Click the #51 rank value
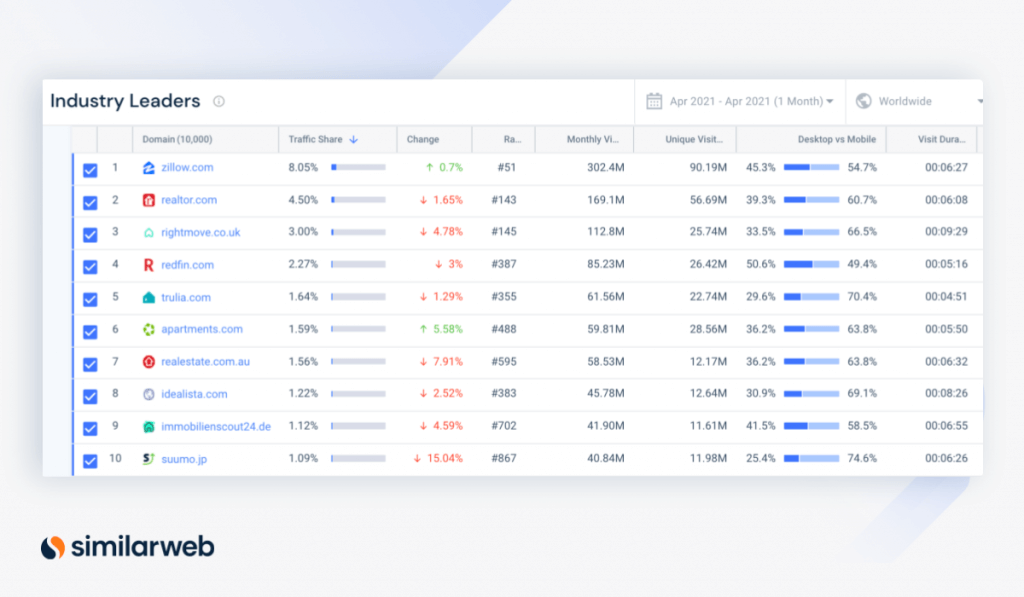The width and height of the screenshot is (1024, 597). (x=507, y=167)
